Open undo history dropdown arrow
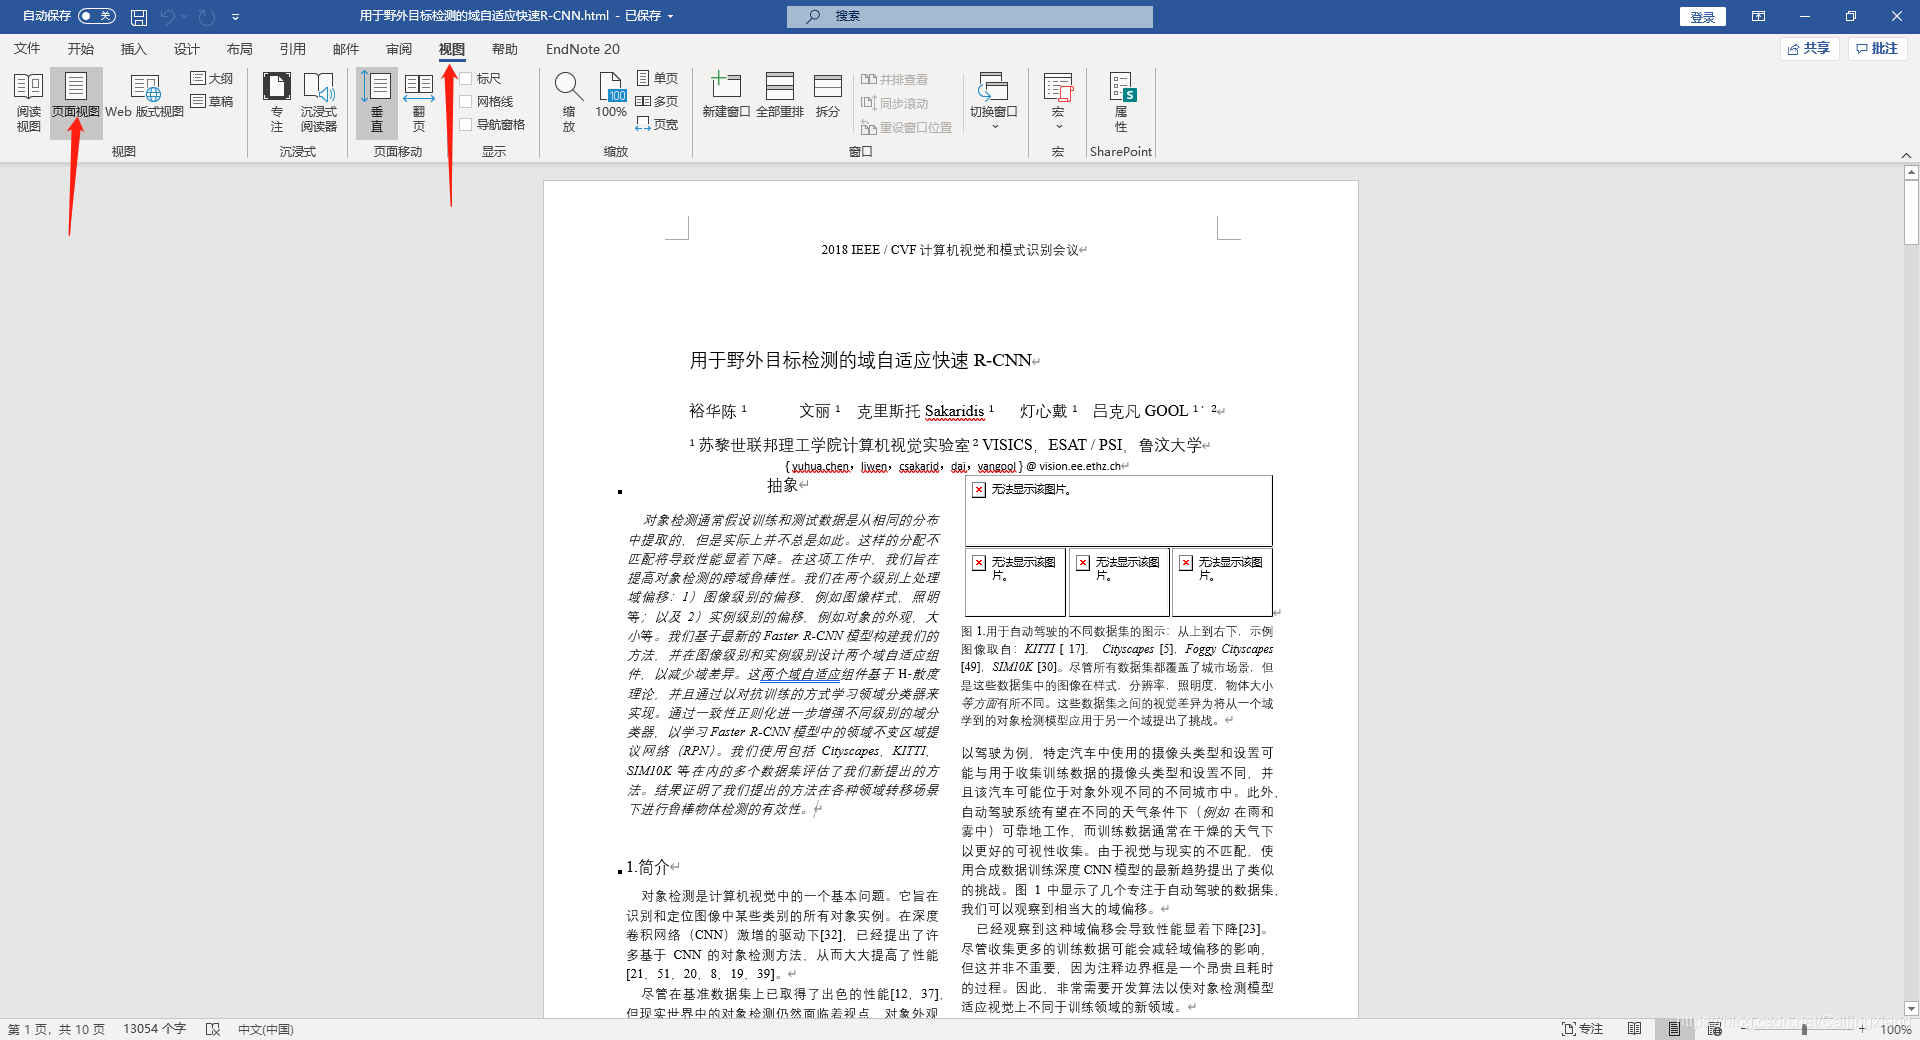This screenshot has width=1920, height=1040. 185,17
